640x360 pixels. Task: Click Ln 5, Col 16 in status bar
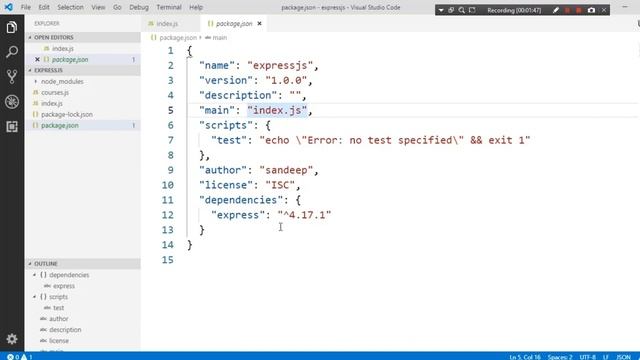(525, 357)
